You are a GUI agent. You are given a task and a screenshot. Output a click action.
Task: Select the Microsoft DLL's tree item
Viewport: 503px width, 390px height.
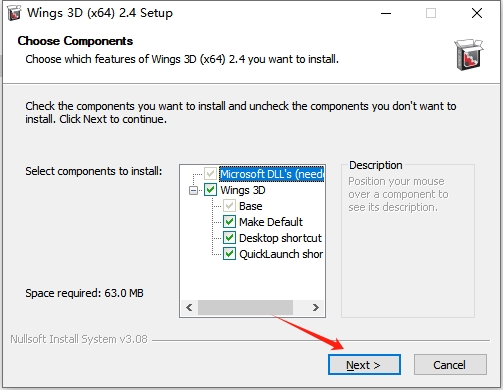click(271, 174)
